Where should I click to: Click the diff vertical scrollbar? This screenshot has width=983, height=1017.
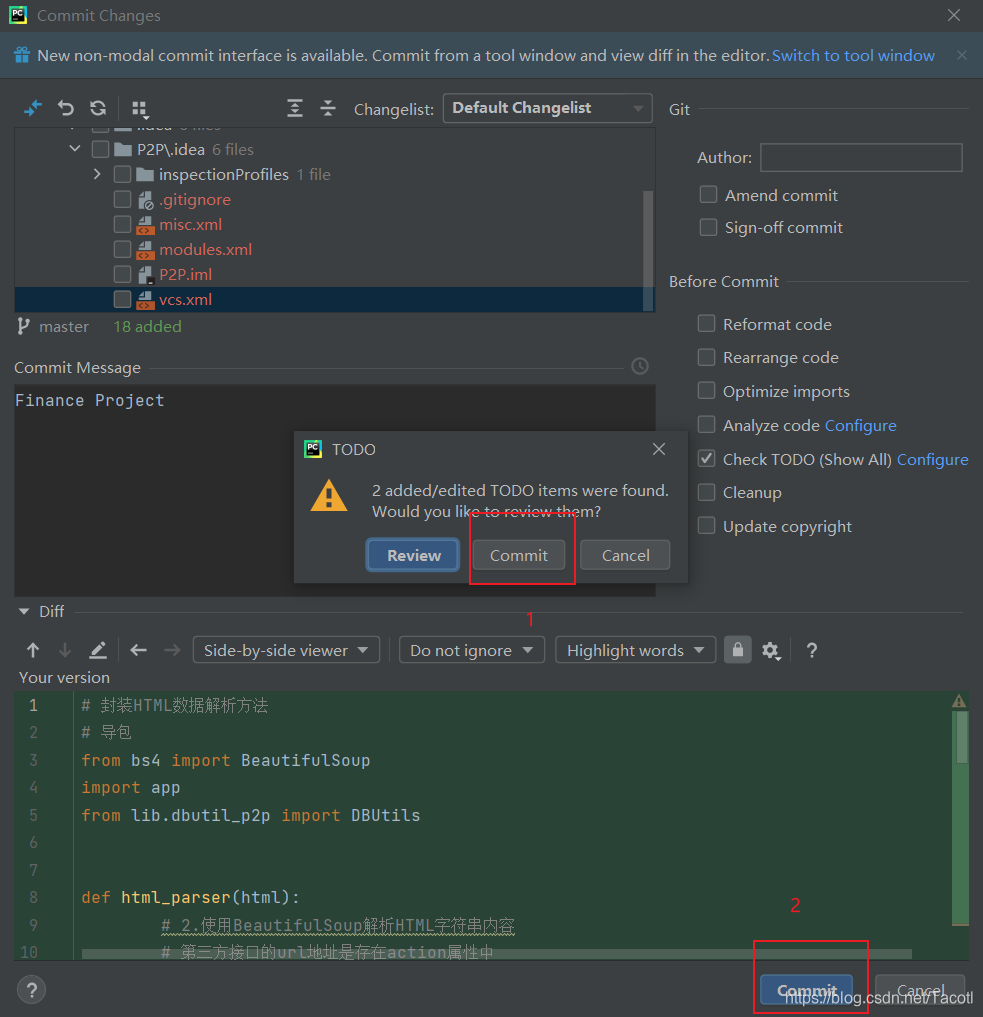point(961,738)
